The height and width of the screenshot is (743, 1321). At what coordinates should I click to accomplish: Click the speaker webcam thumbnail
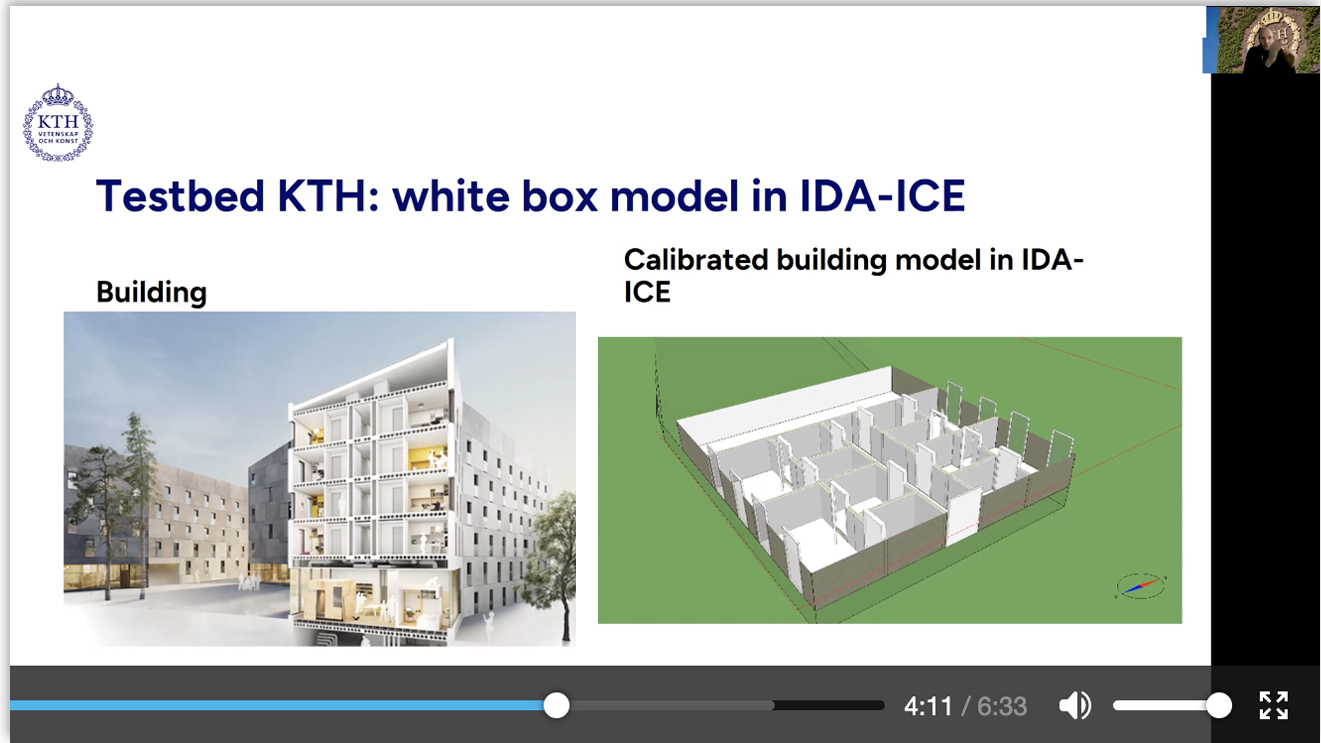pyautogui.click(x=1262, y=40)
